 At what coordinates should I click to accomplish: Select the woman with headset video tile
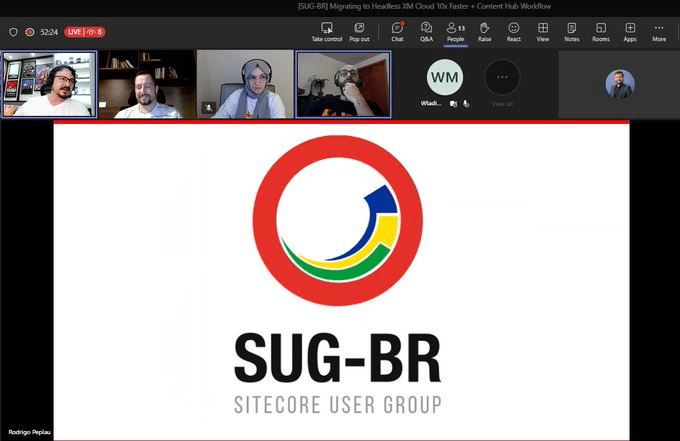[245, 85]
